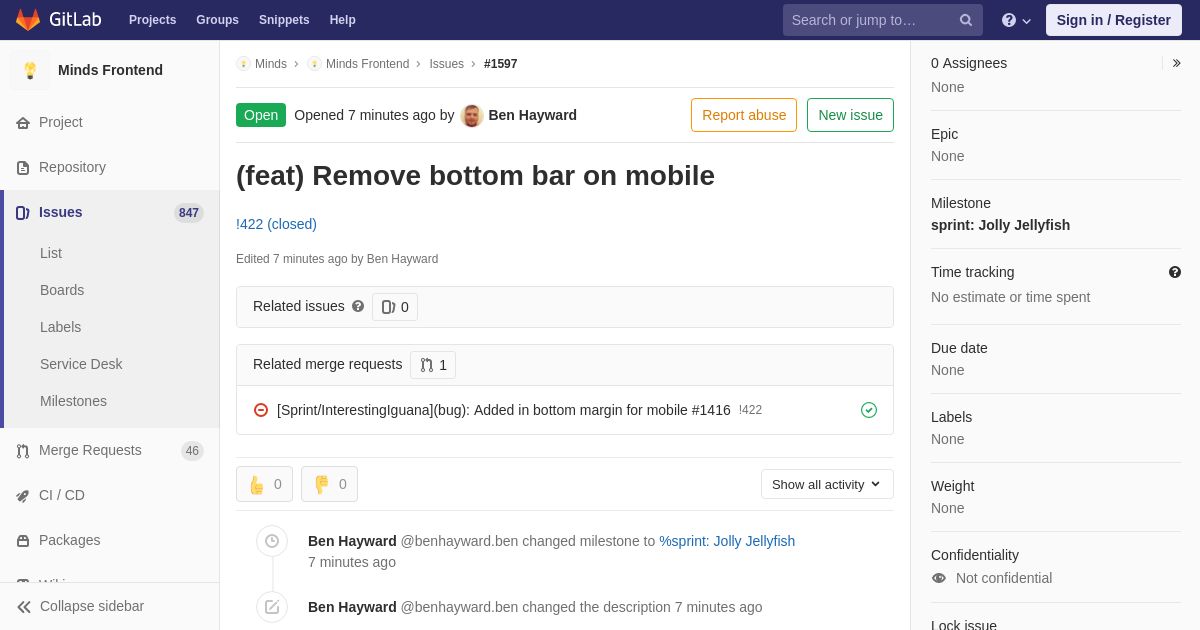Click the New issue button
The width and height of the screenshot is (1200, 630).
[x=850, y=115]
